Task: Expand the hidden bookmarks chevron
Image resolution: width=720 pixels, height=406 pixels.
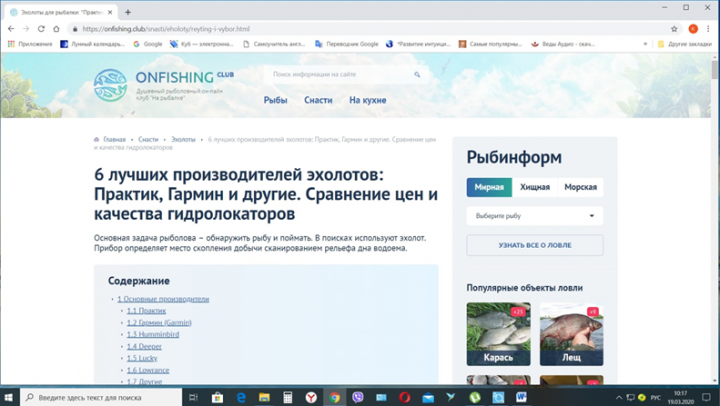Action: pyautogui.click(x=645, y=44)
